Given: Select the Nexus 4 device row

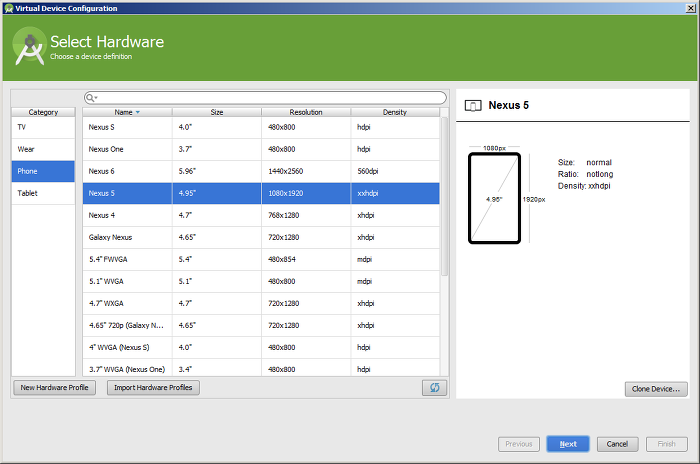Looking at the screenshot, I should [x=261, y=215].
